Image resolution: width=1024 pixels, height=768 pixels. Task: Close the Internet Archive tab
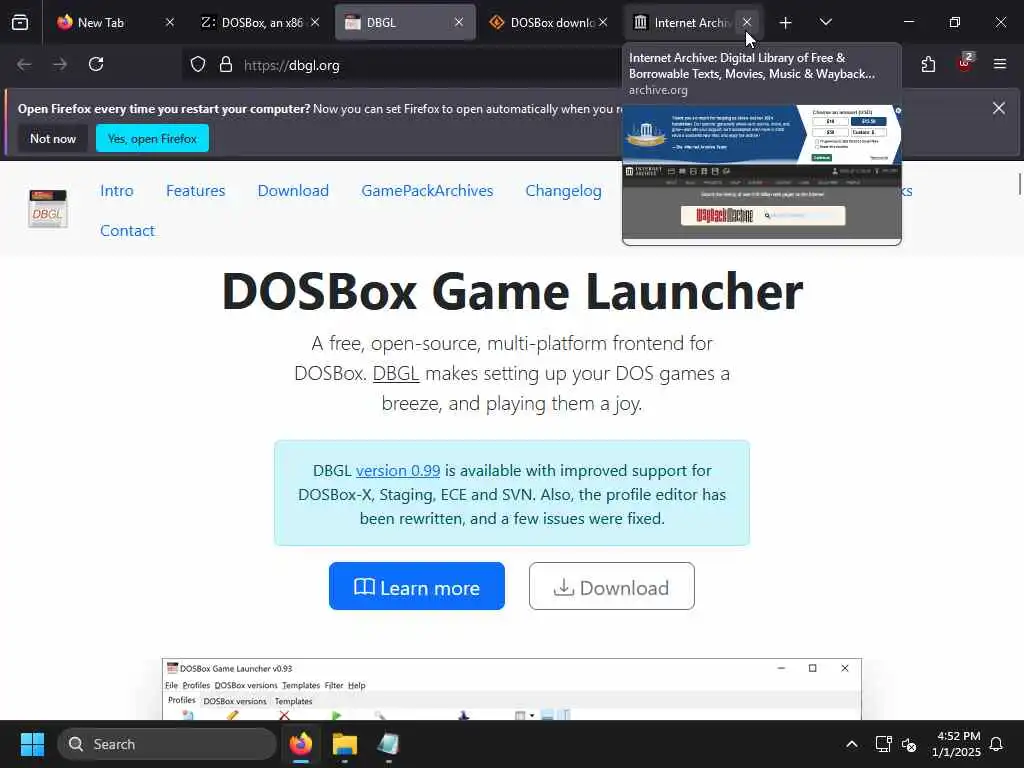[x=746, y=22]
